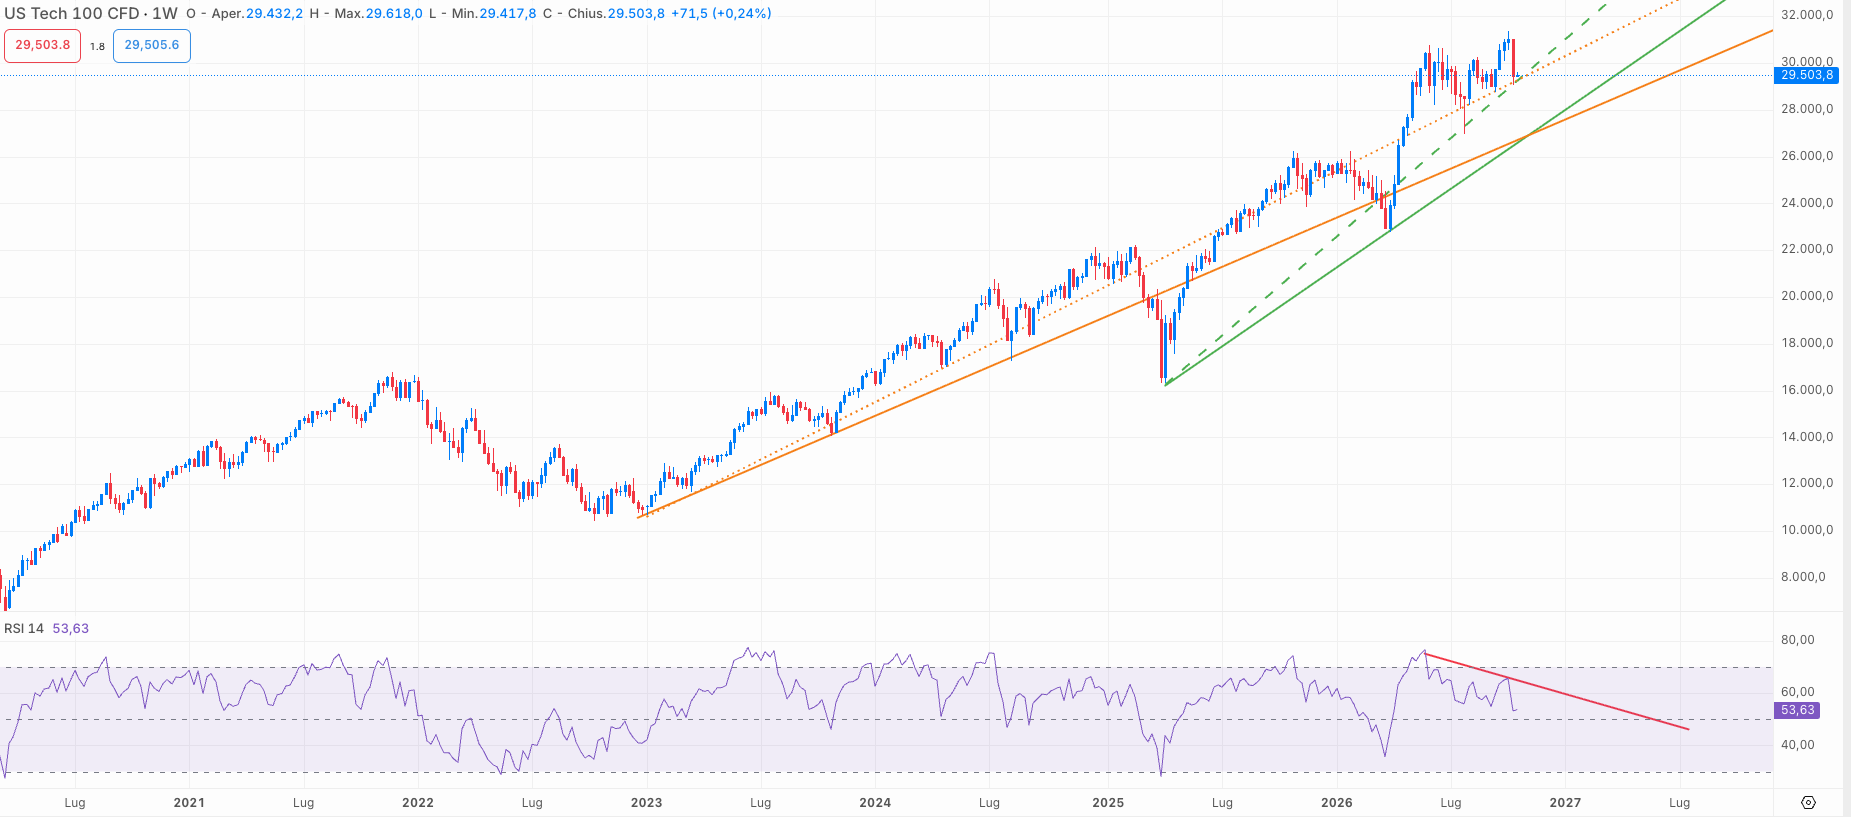The image size is (1851, 817).
Task: Click the 24.000,0 price axis label
Action: (x=1807, y=203)
